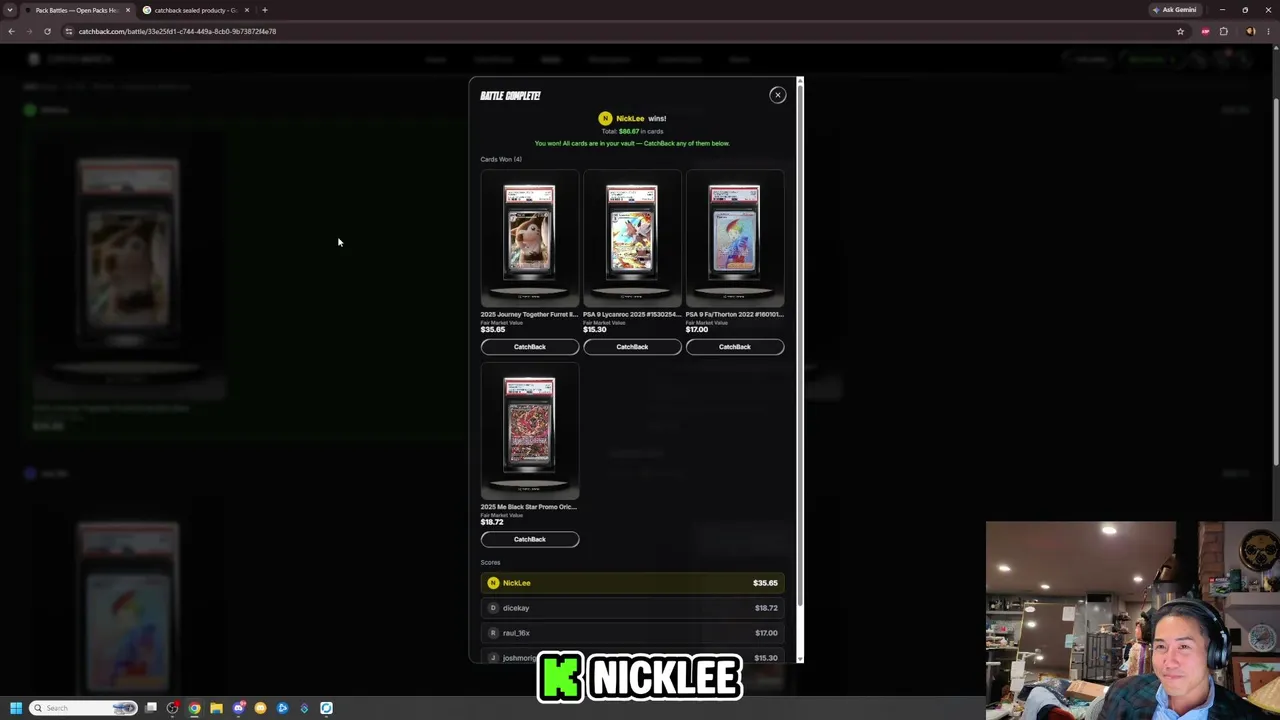
Task: Bookmark this page with the star icon
Action: click(1180, 31)
